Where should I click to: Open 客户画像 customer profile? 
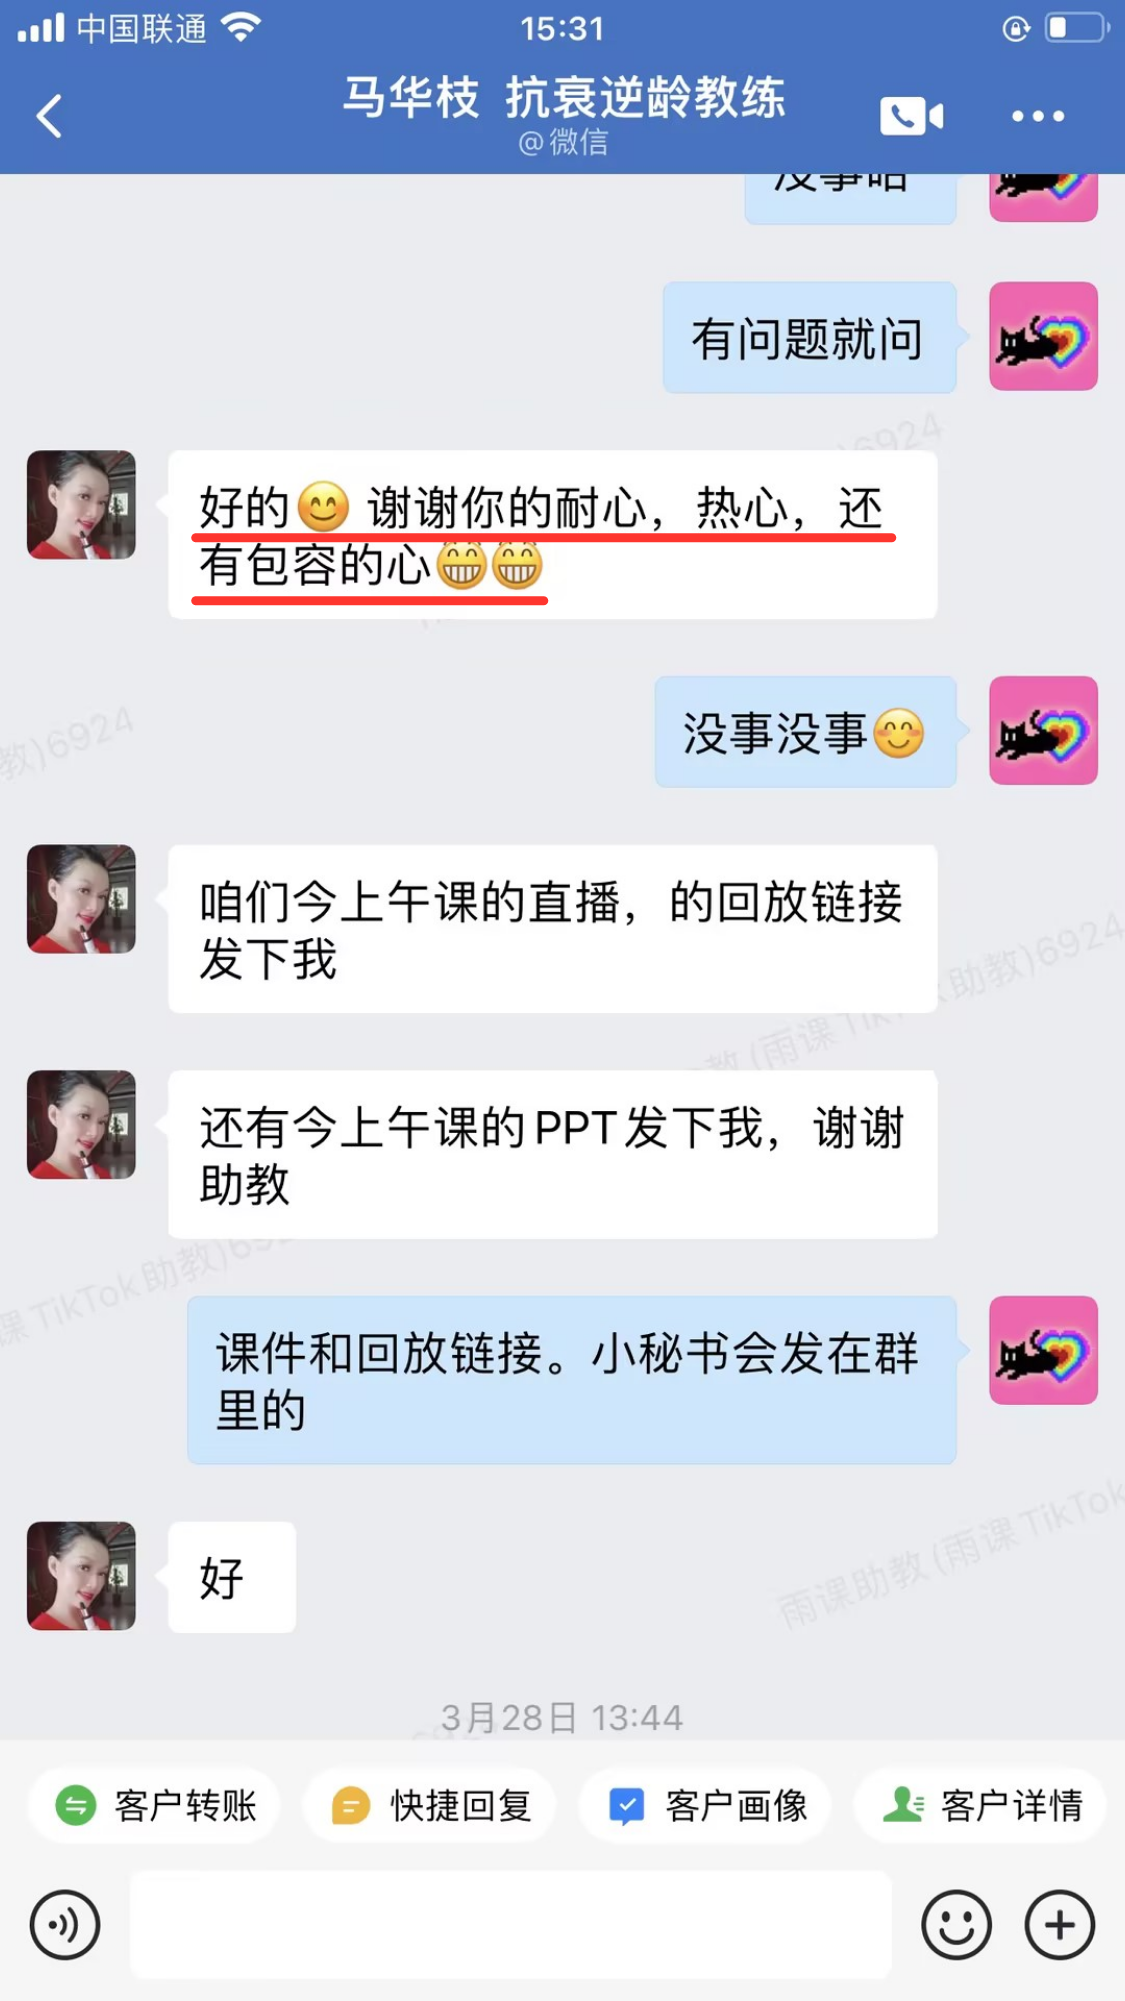[x=706, y=1805]
